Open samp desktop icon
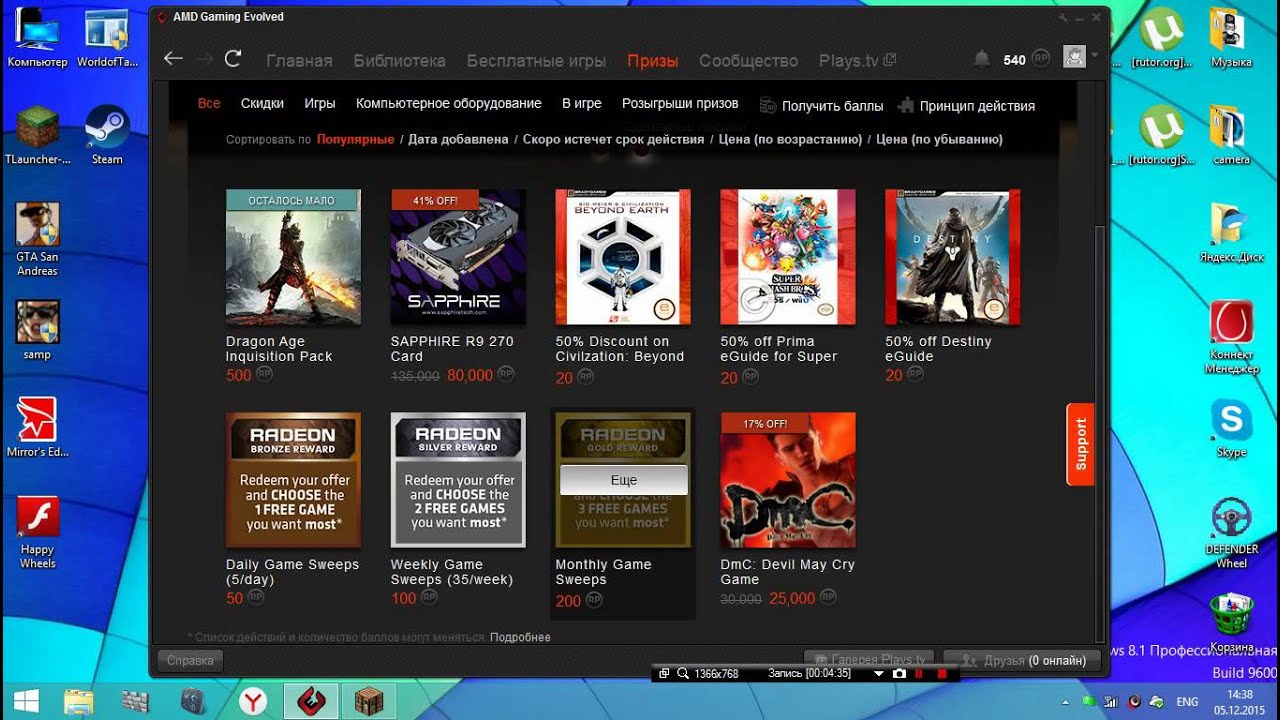Image resolution: width=1280 pixels, height=720 pixels. tap(37, 330)
